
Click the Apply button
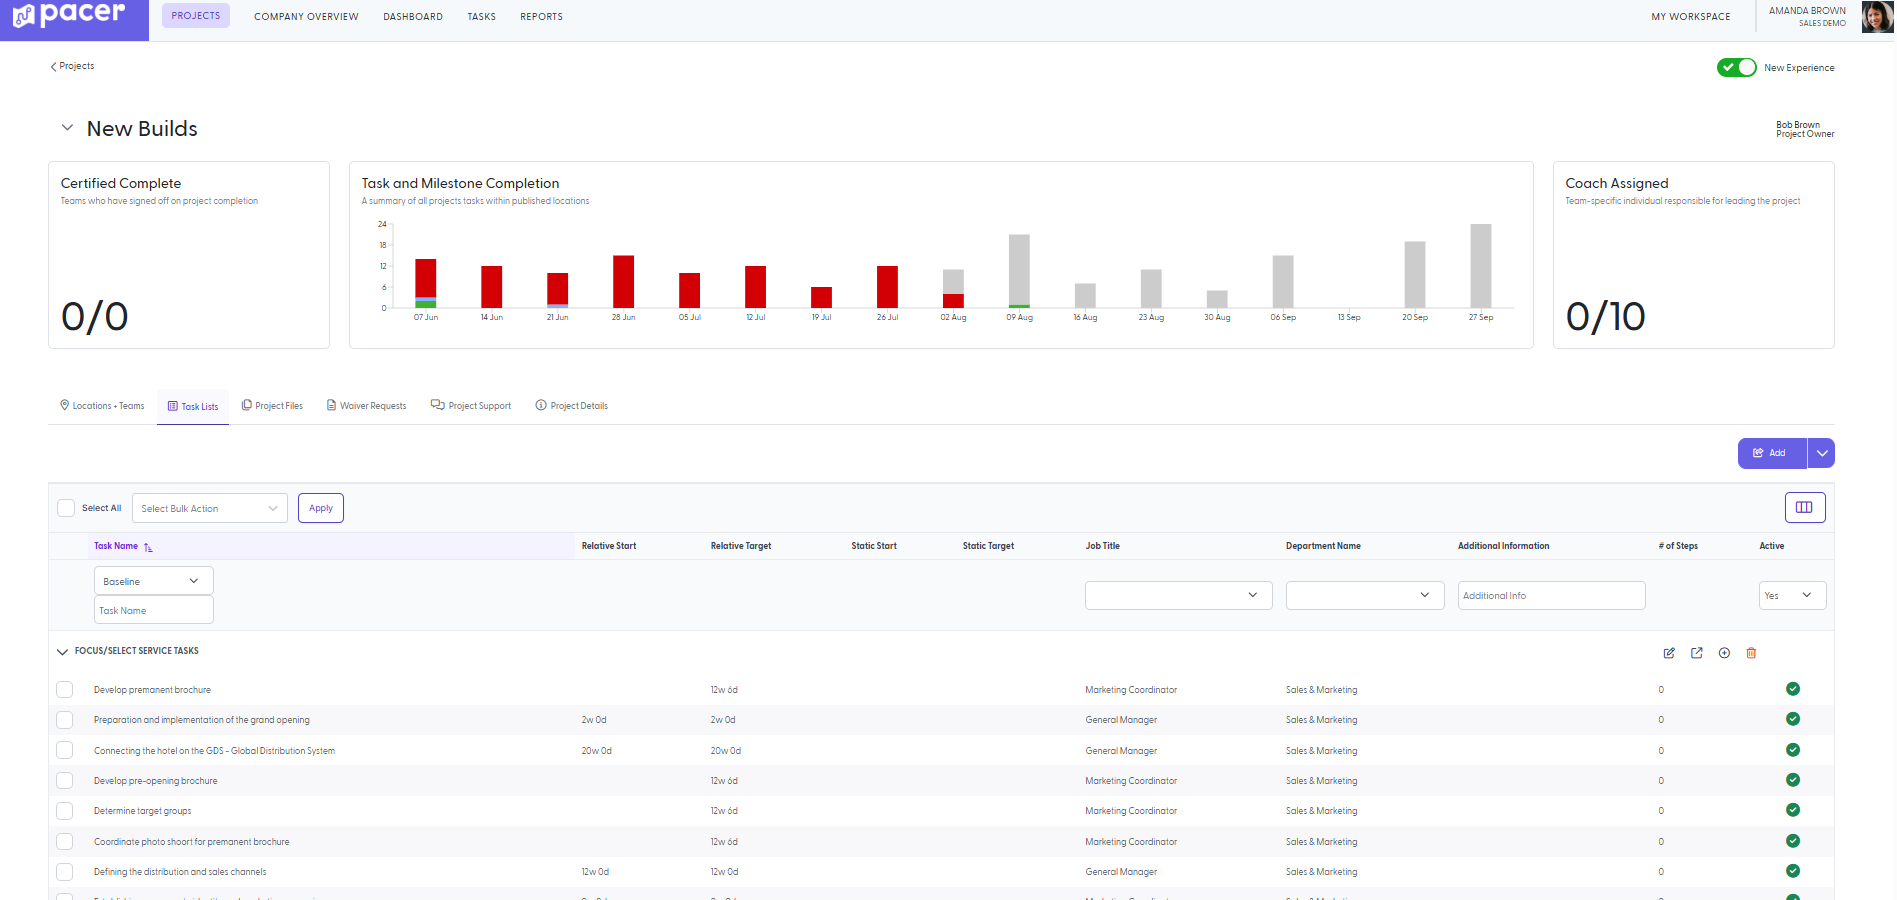point(321,508)
